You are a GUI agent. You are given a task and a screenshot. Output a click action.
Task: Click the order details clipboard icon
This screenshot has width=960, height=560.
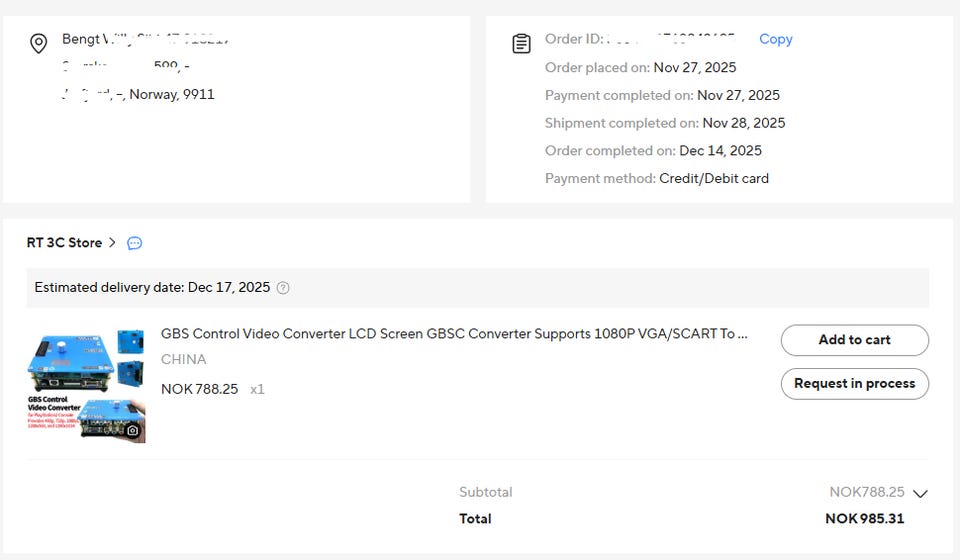[x=521, y=44]
